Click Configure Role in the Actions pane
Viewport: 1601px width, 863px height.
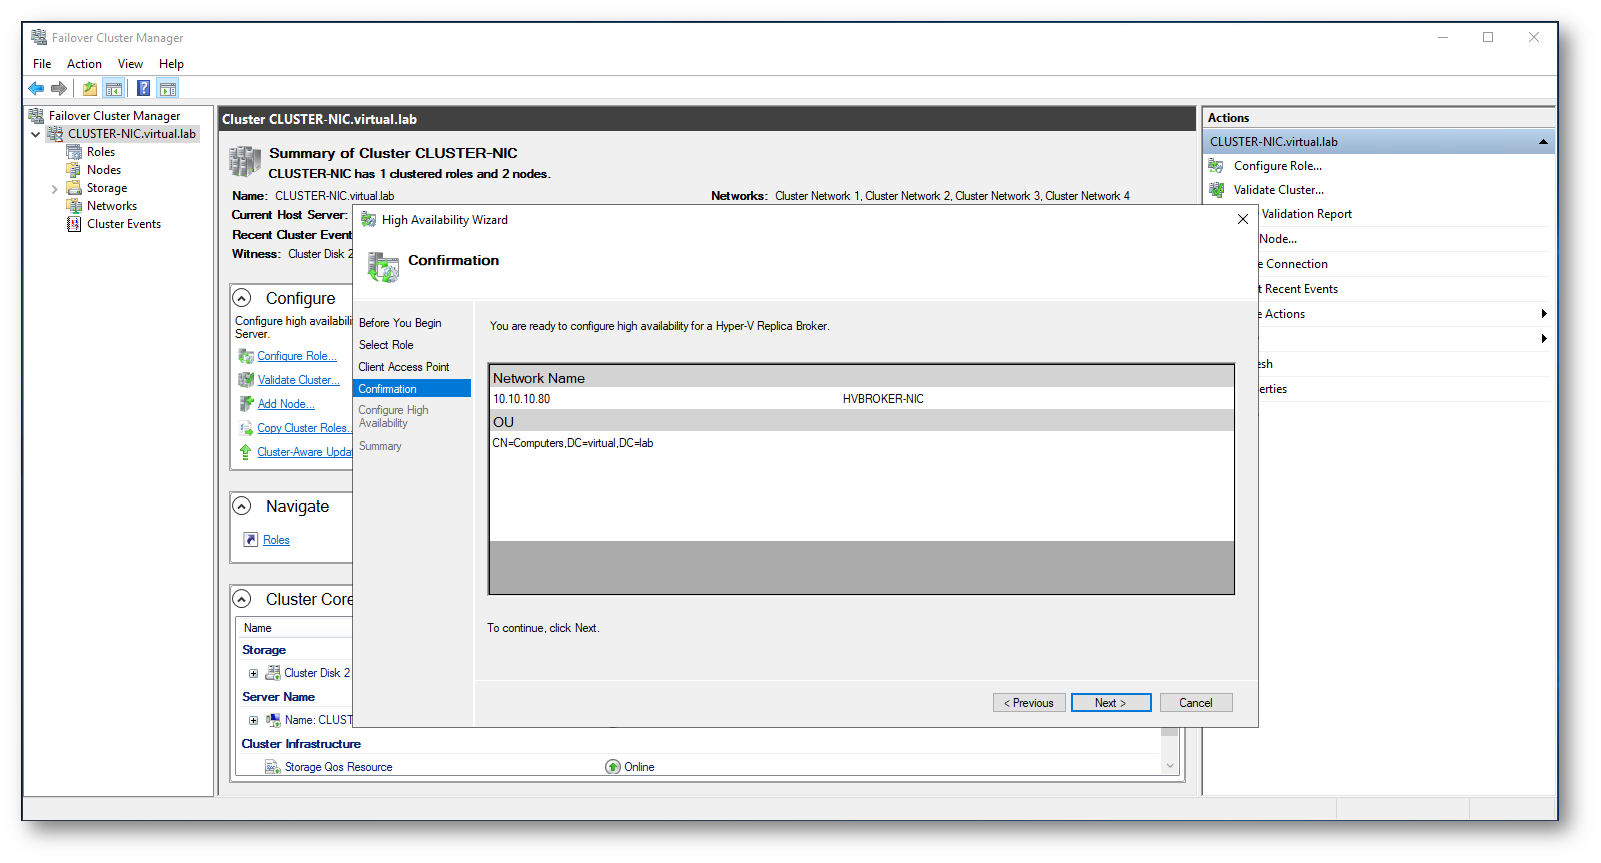click(x=1277, y=166)
